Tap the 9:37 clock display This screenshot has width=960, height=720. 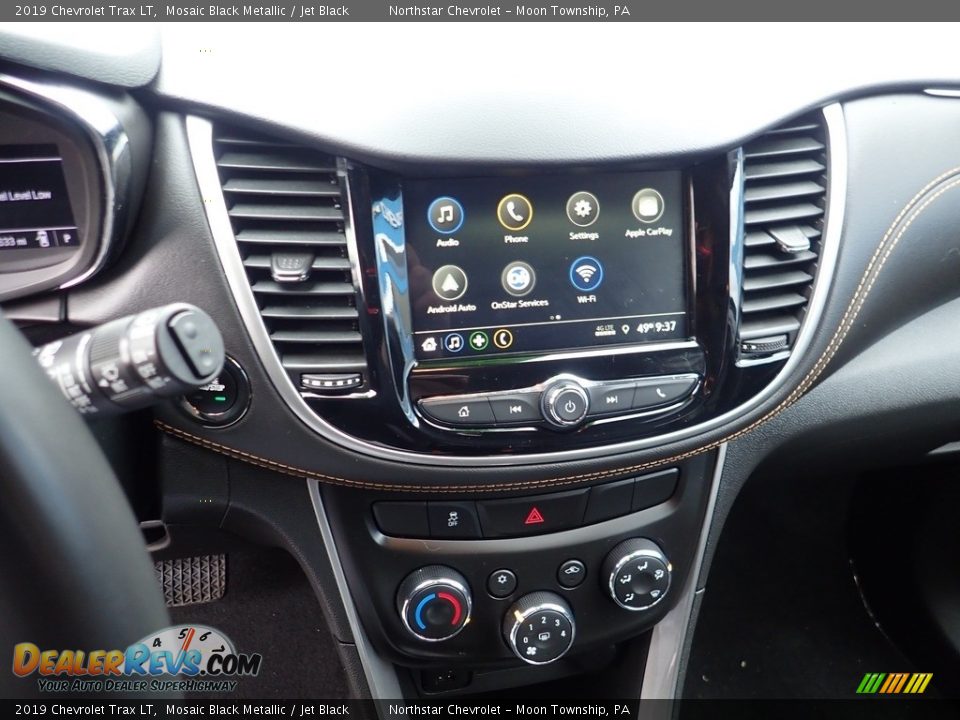pos(666,327)
